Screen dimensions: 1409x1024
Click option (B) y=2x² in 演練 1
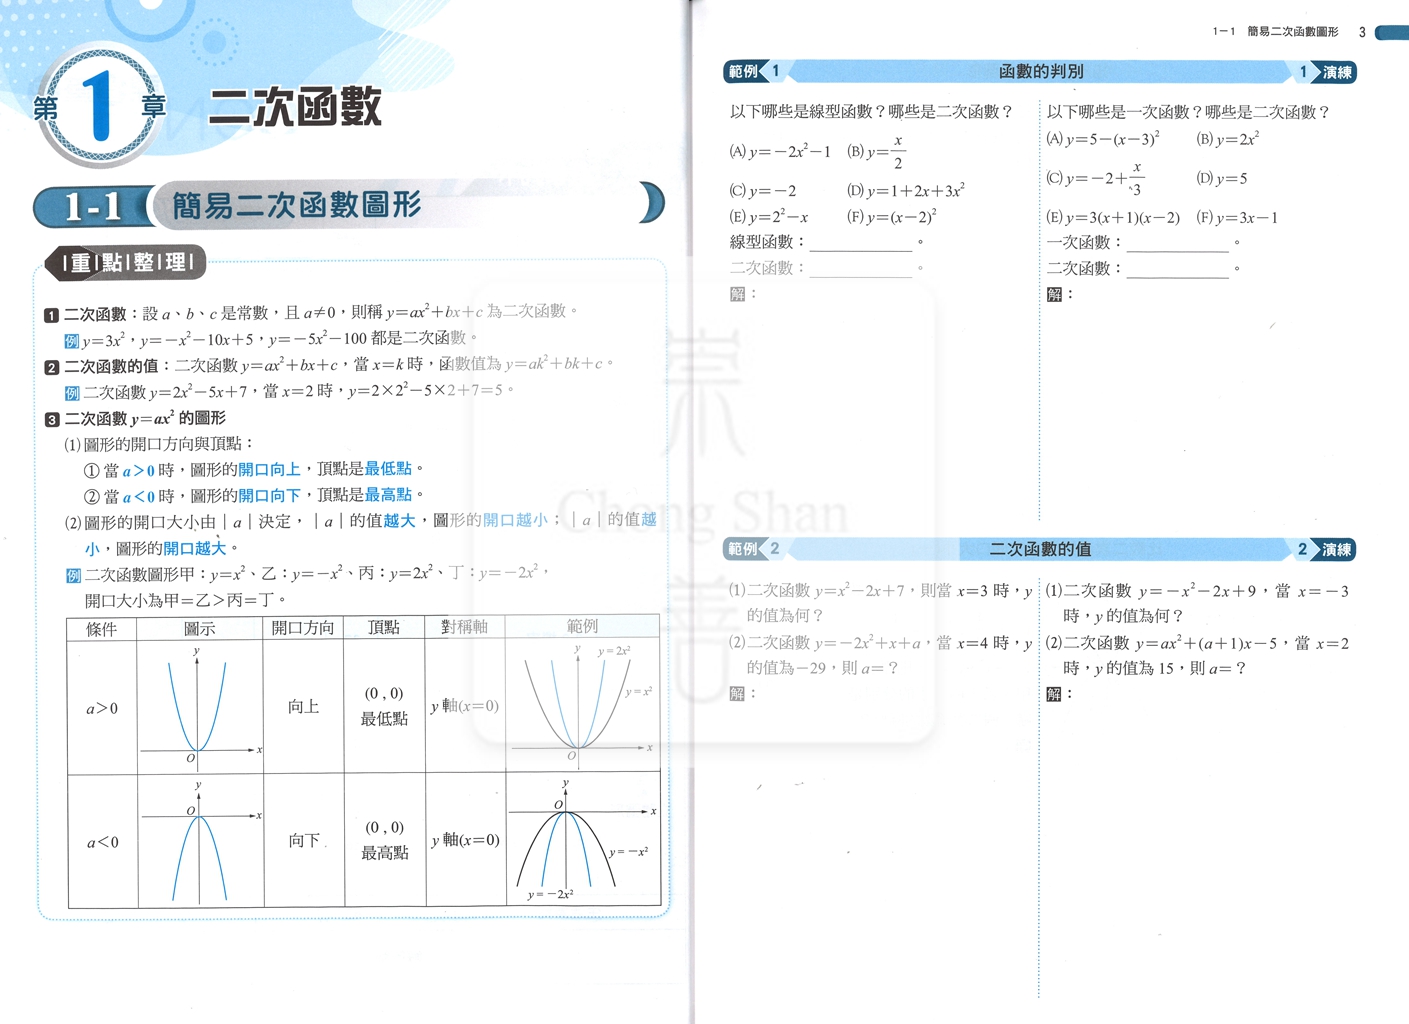tap(1228, 139)
